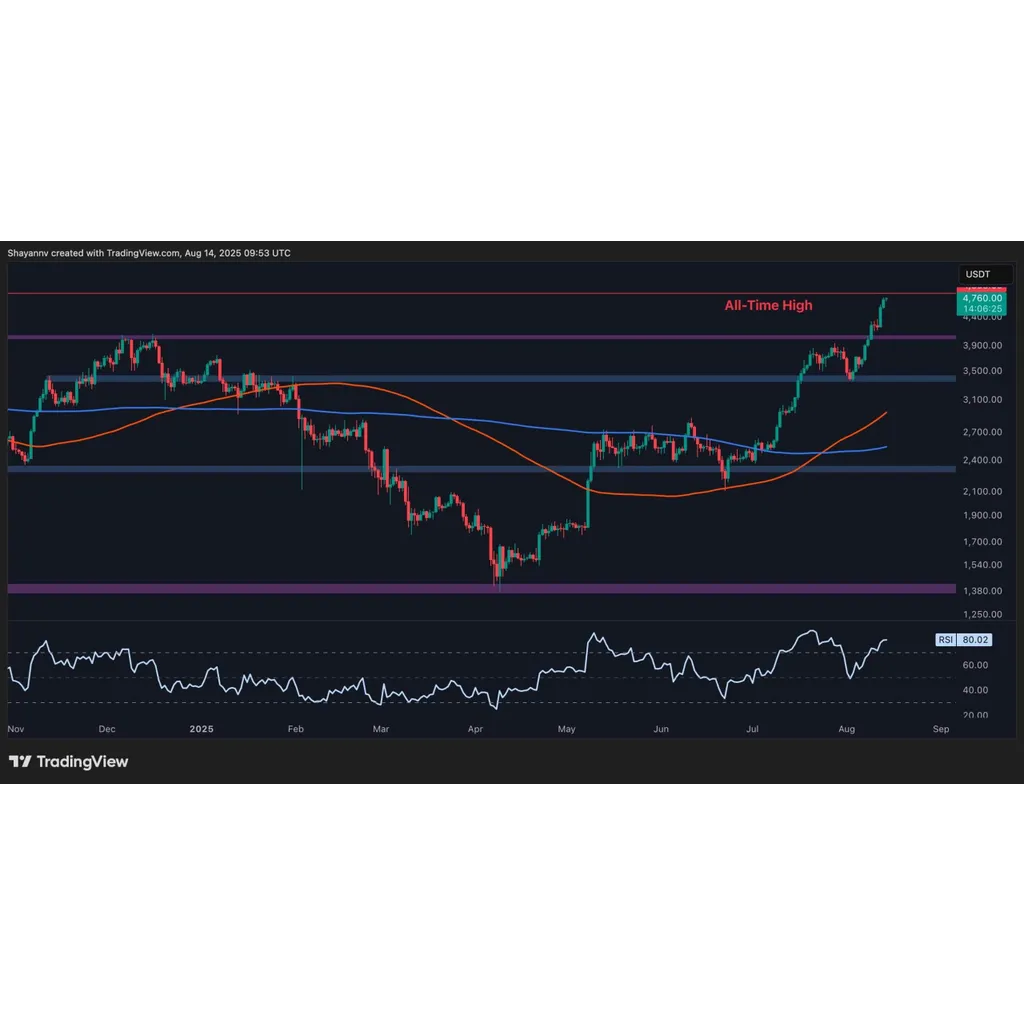Click the 1,540.00 price axis label
Screen dimensions: 1024x1024
coord(982,565)
